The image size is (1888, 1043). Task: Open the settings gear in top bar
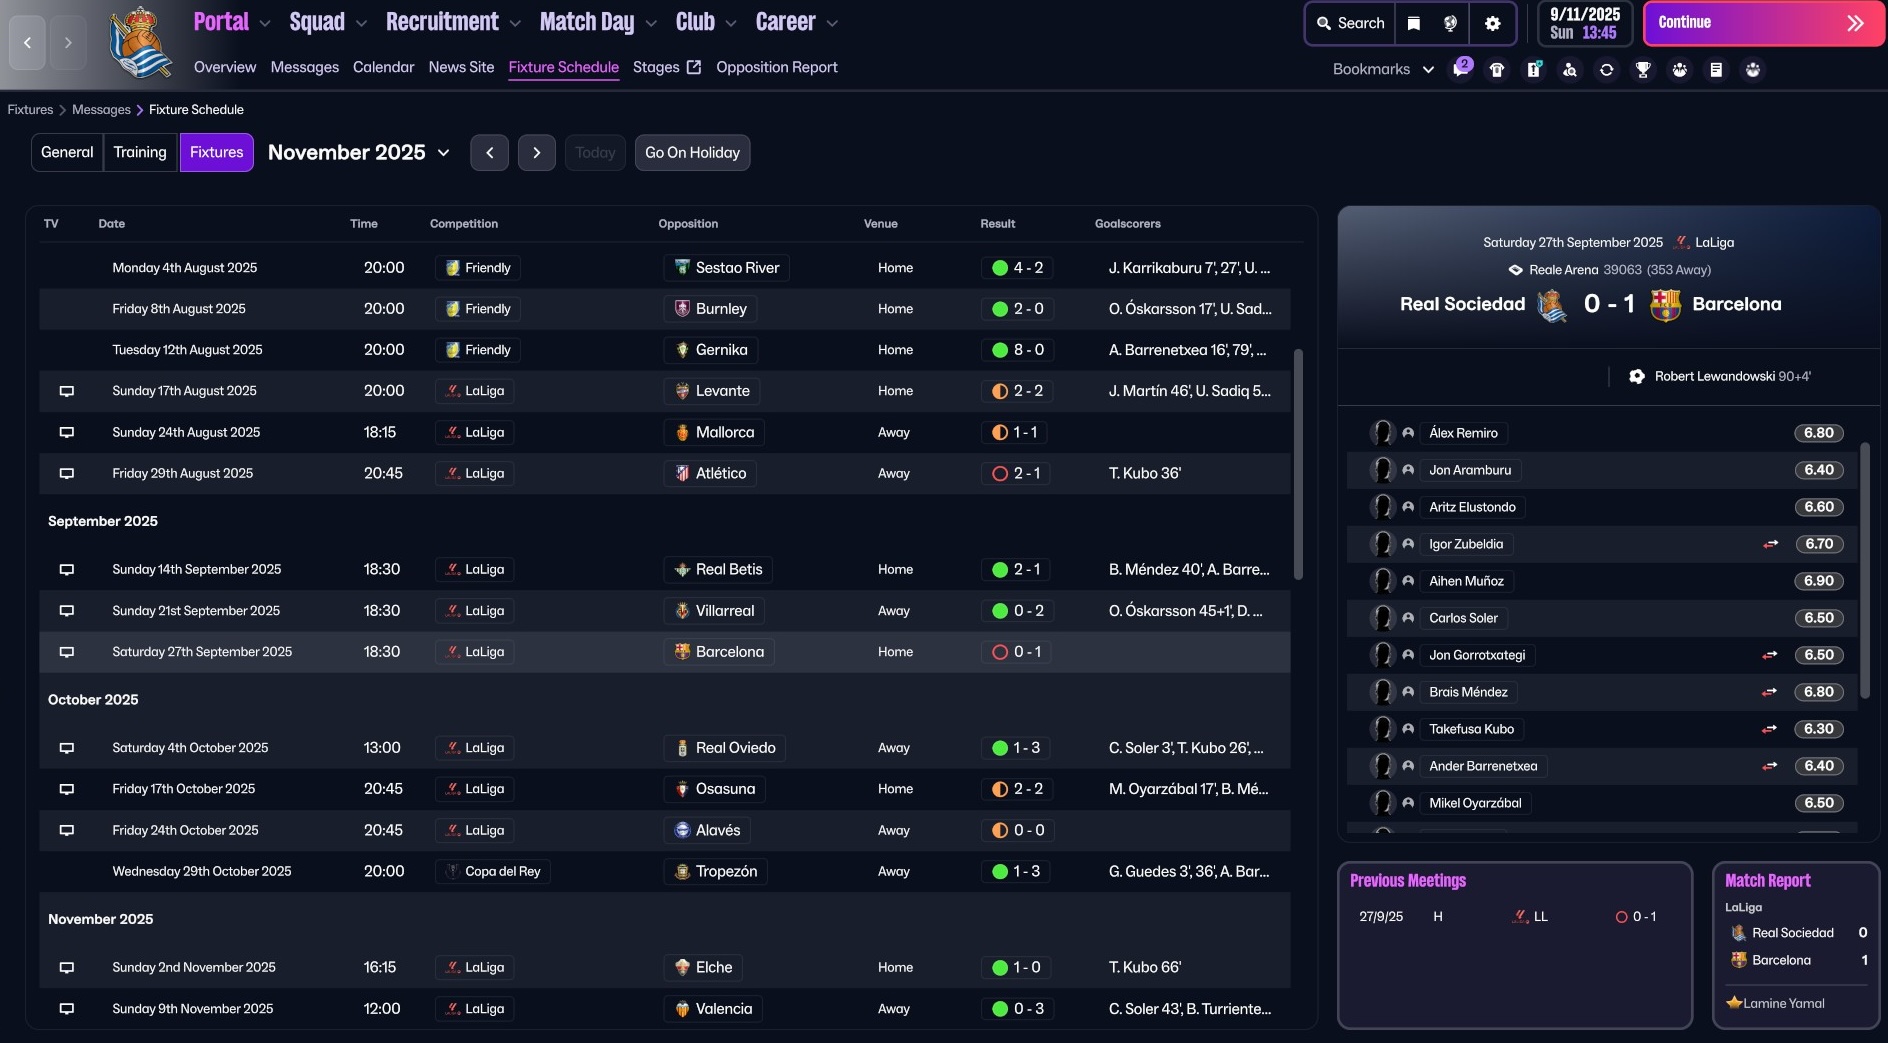click(x=1492, y=23)
